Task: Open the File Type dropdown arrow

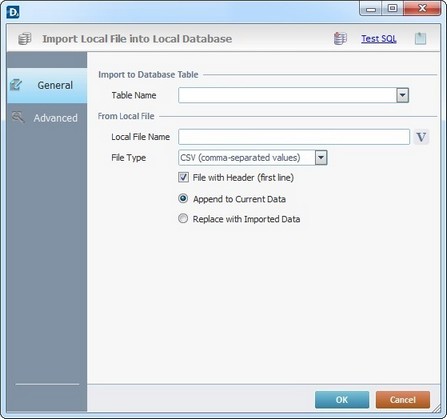Action: 321,158
